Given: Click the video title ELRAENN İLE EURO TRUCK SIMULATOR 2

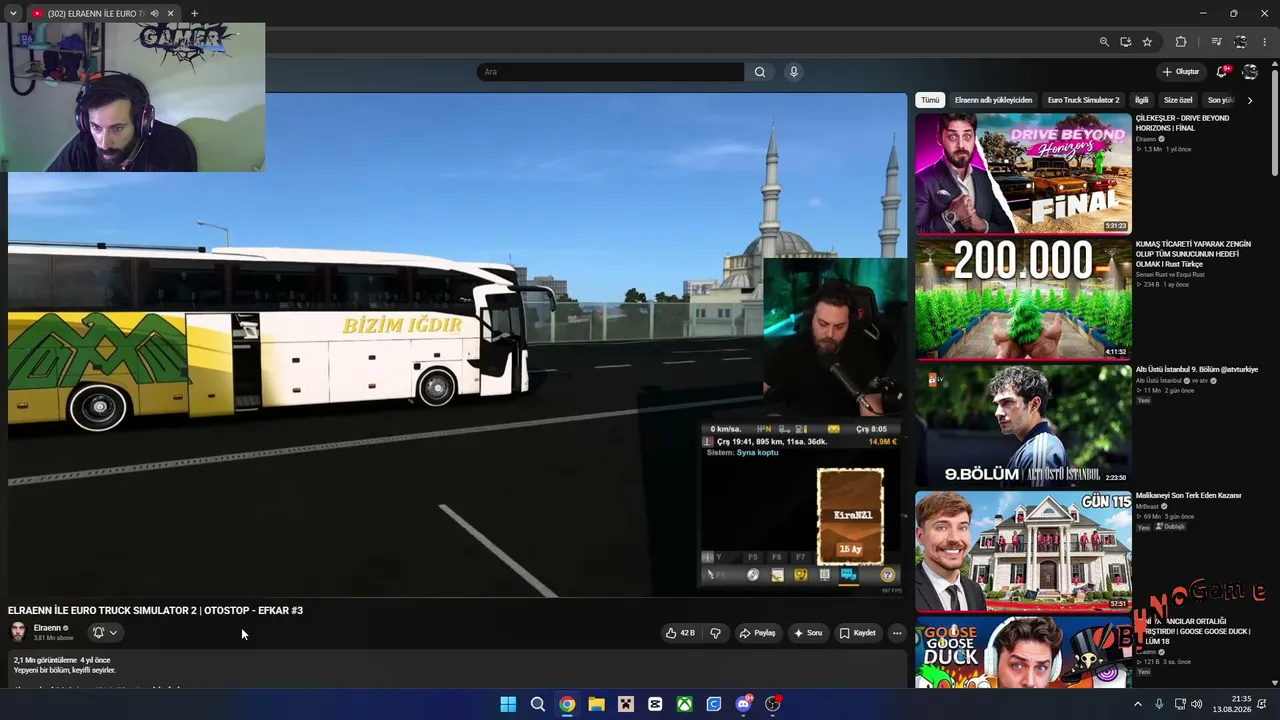Looking at the screenshot, I should coord(155,610).
